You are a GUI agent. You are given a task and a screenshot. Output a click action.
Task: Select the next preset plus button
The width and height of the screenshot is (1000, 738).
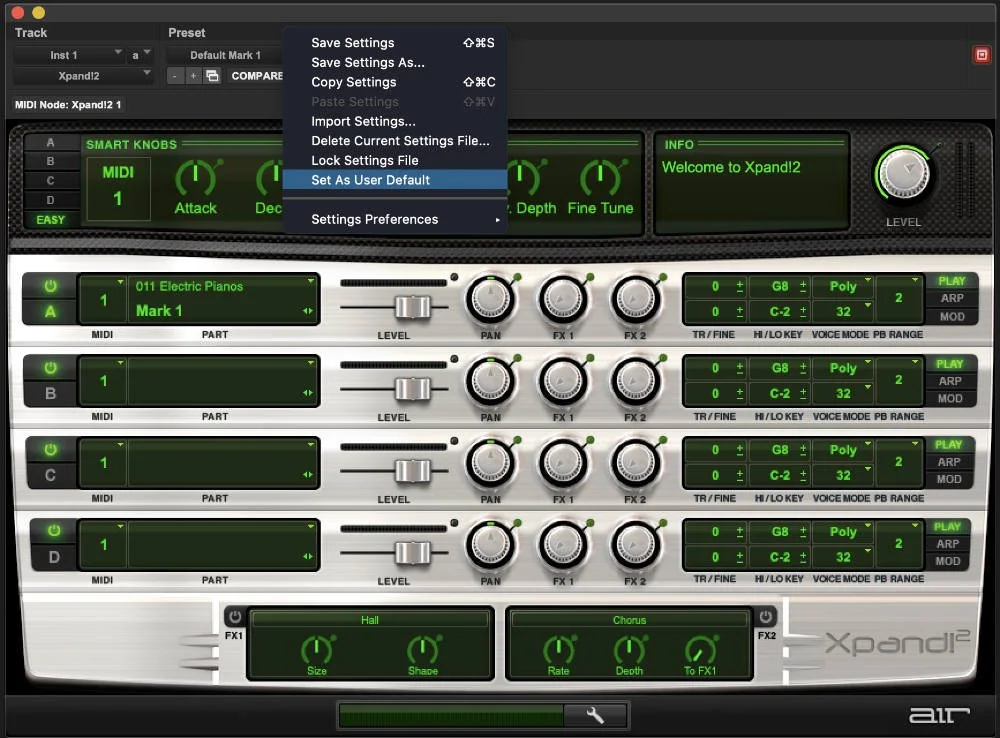coord(193,76)
